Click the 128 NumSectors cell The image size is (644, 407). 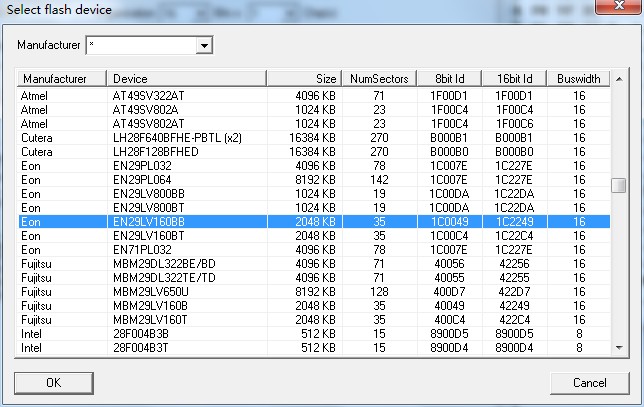[x=379, y=292]
